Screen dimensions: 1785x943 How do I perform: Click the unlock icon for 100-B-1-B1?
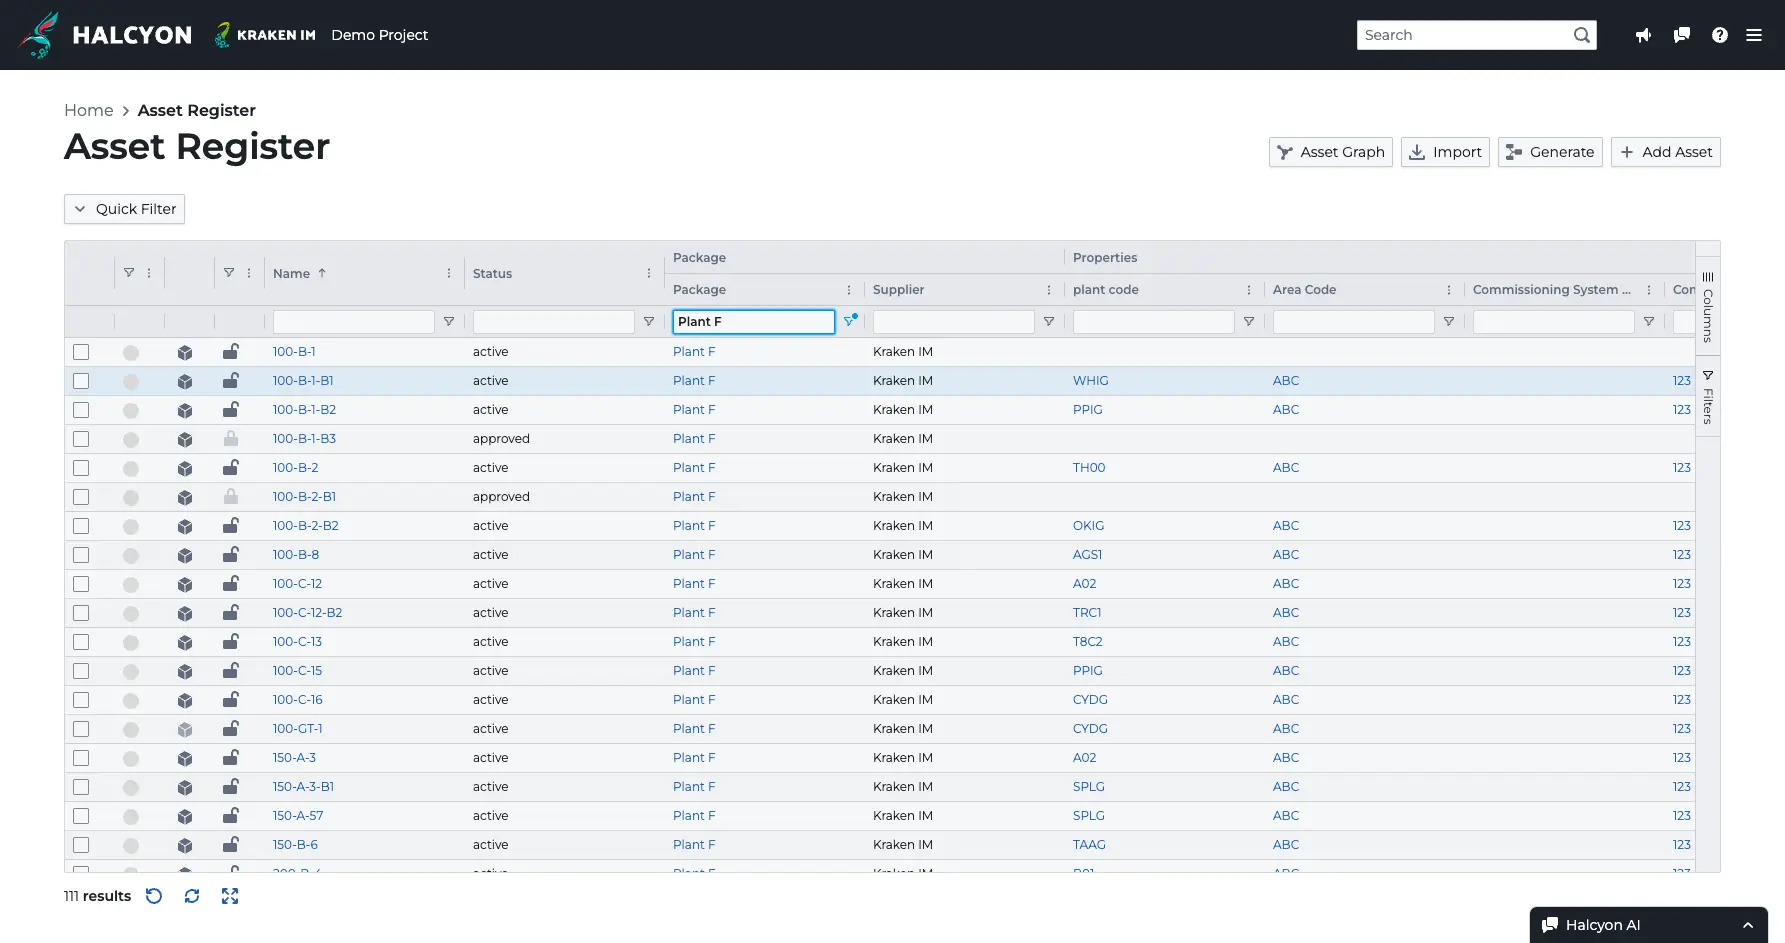coord(231,381)
